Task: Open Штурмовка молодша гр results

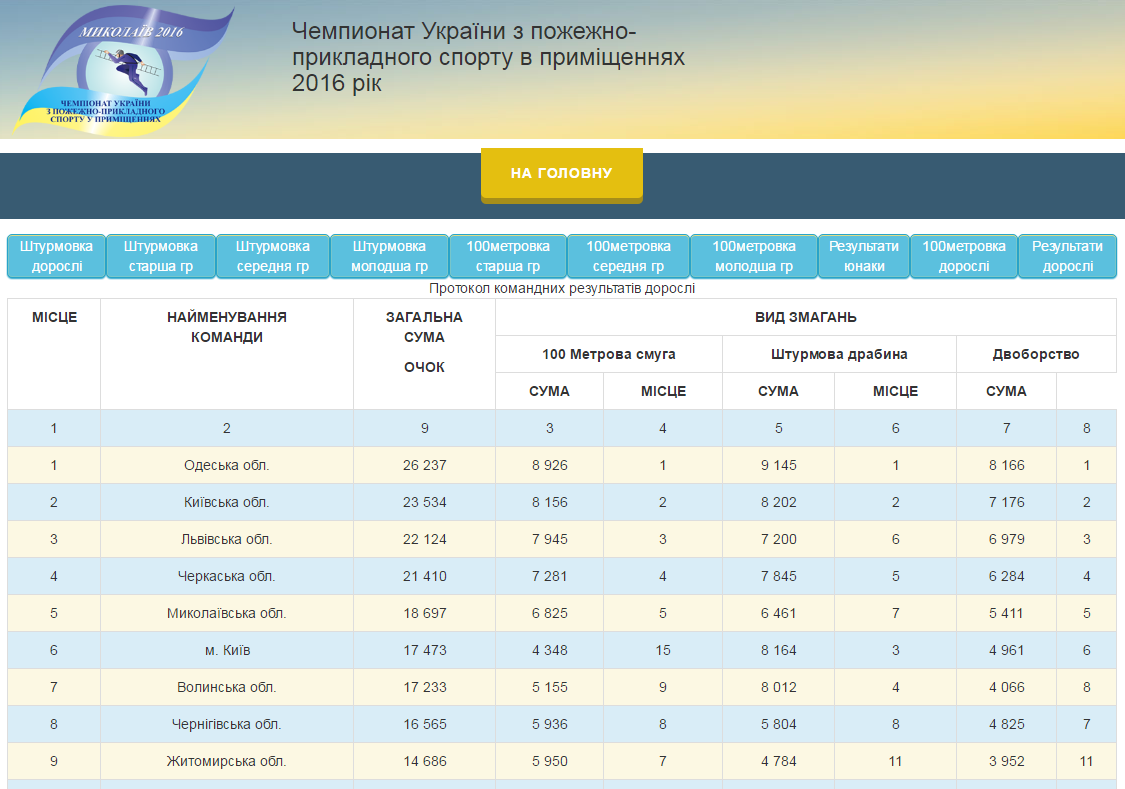Action: pos(389,256)
